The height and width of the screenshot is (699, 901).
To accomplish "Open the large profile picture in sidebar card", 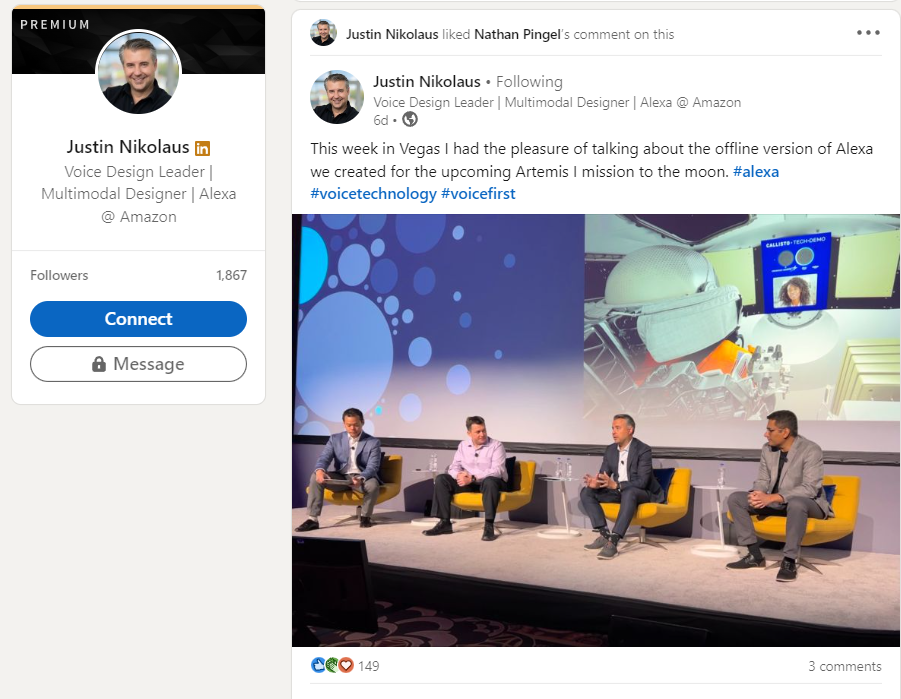I will (138, 72).
